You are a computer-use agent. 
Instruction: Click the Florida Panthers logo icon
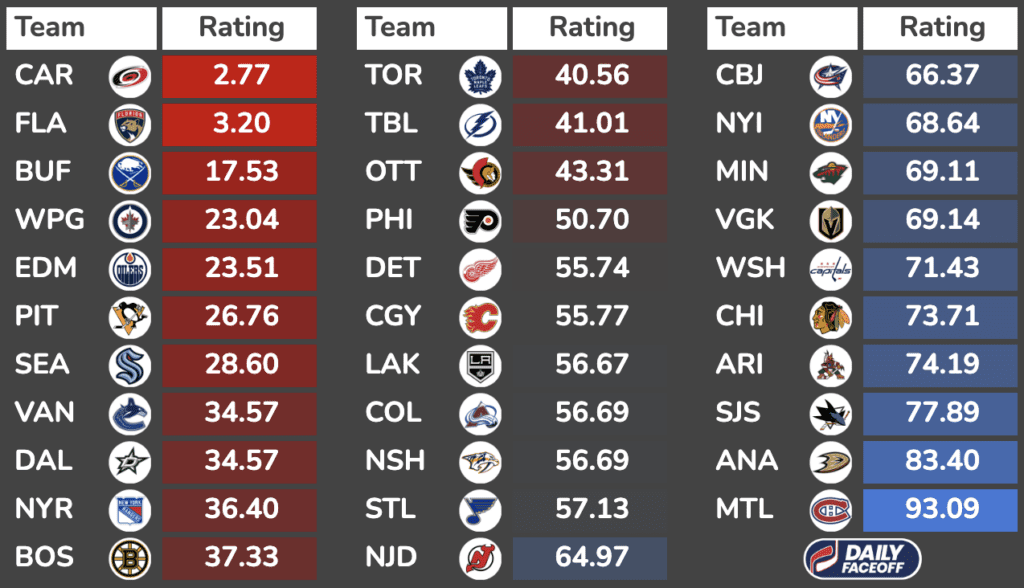coord(130,124)
